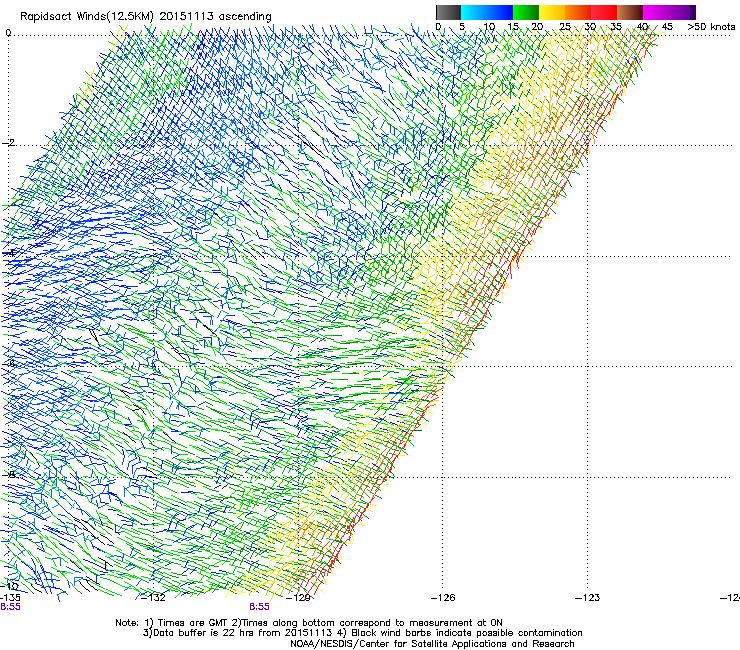Click latitude axis label '0'
This screenshot has height=650, width=740.
click(x=8, y=33)
